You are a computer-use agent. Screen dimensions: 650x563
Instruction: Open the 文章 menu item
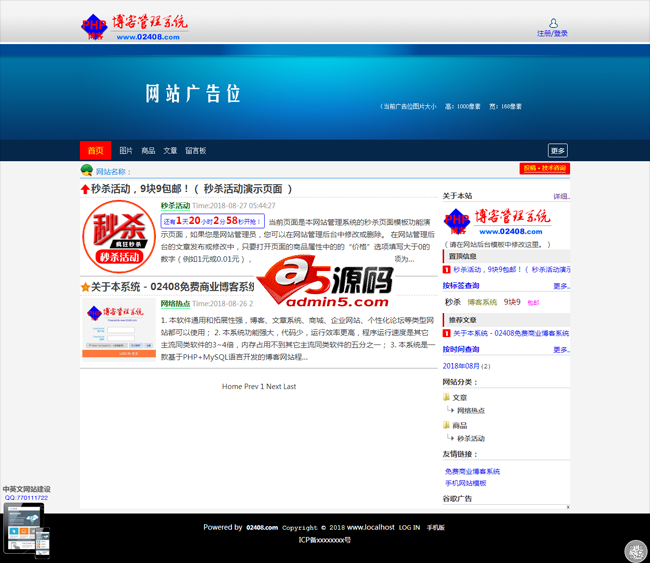[170, 150]
